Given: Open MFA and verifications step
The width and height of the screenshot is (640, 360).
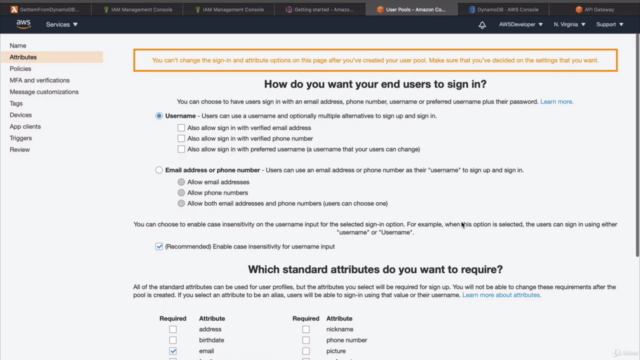Looking at the screenshot, I should tap(40, 80).
